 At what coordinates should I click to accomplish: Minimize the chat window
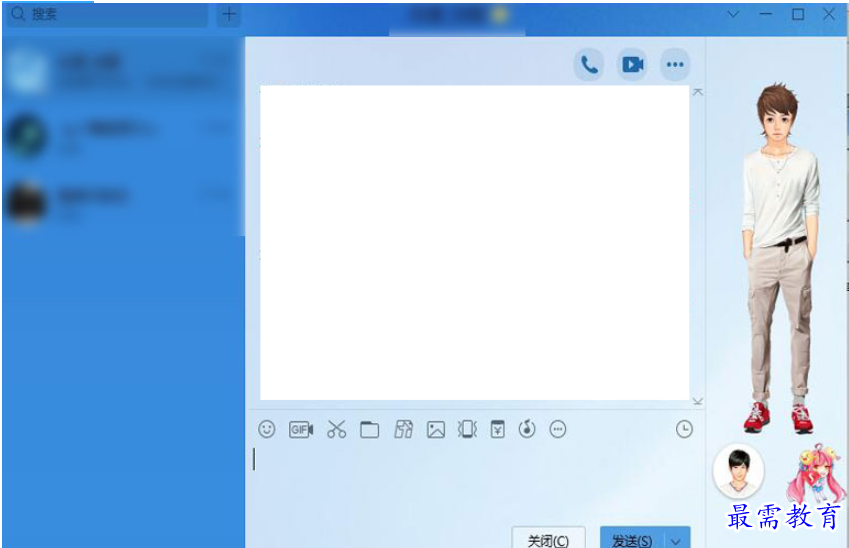tap(766, 14)
